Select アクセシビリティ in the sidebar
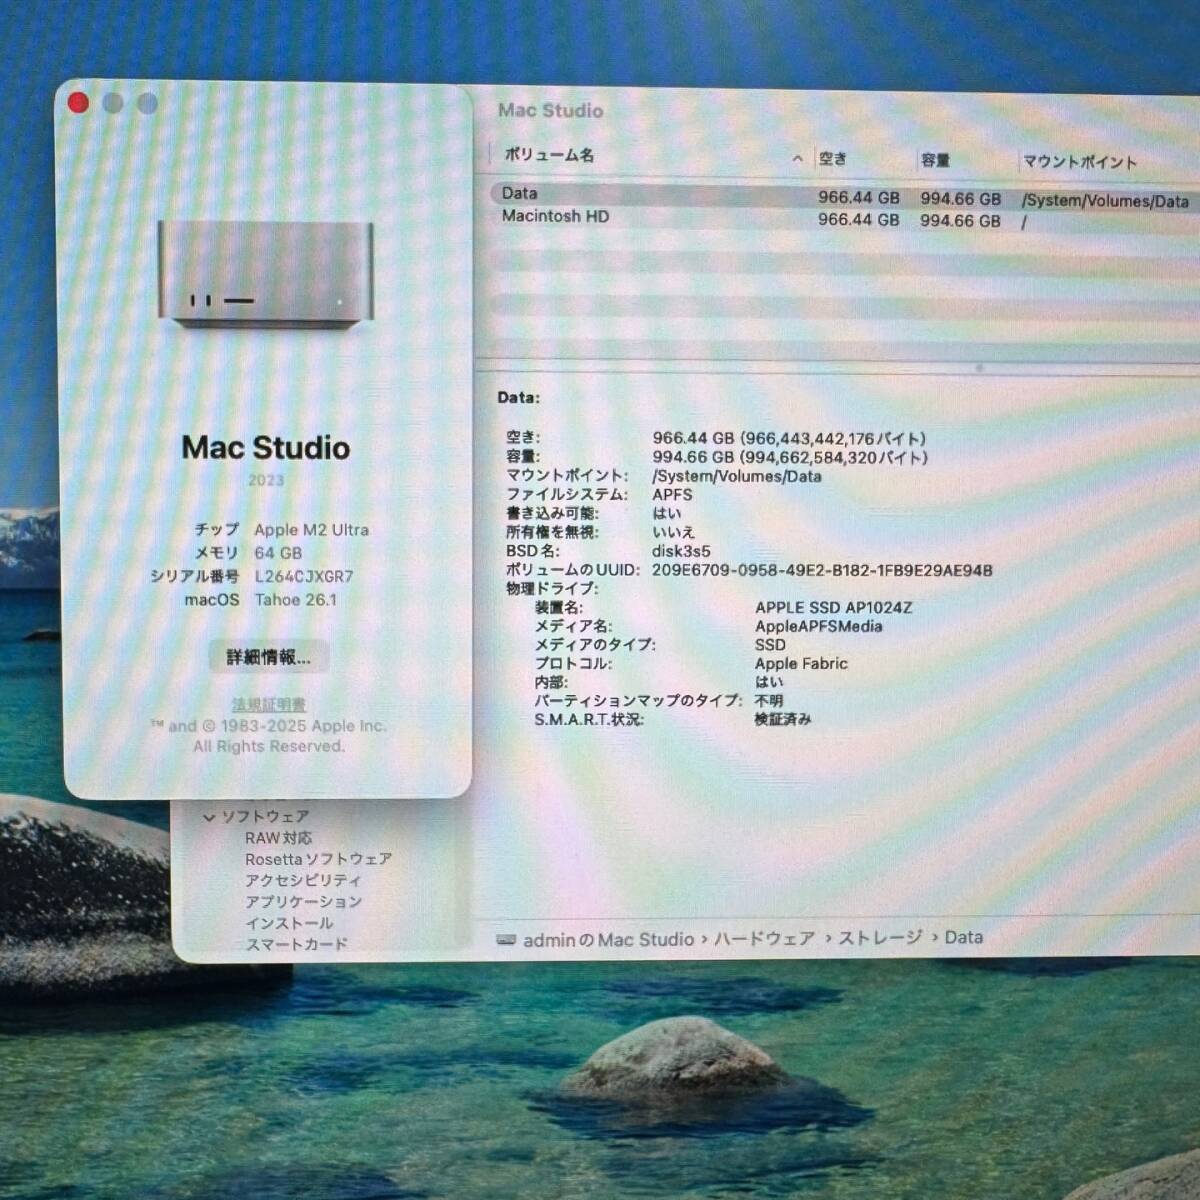This screenshot has width=1200, height=1200. point(303,880)
